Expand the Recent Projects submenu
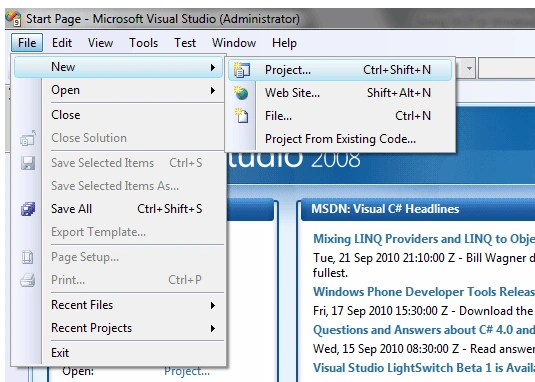 tap(119, 328)
